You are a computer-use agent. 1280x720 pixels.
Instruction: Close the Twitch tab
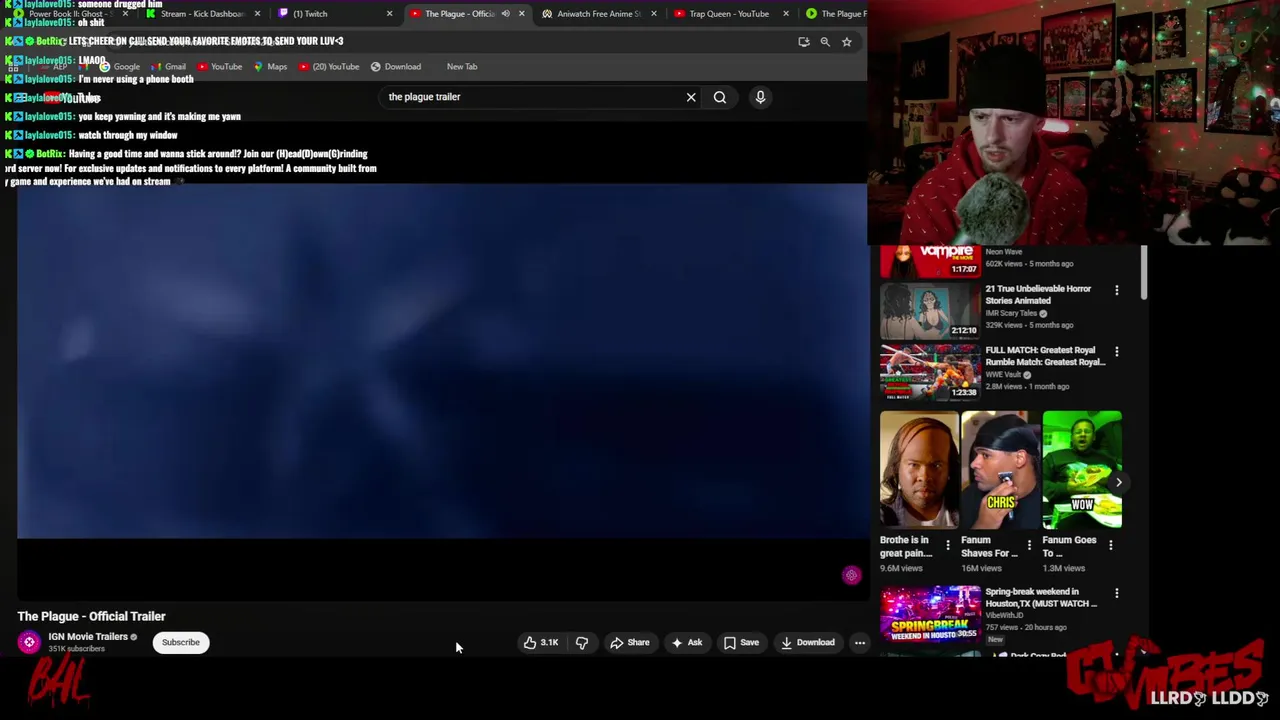coord(389,14)
